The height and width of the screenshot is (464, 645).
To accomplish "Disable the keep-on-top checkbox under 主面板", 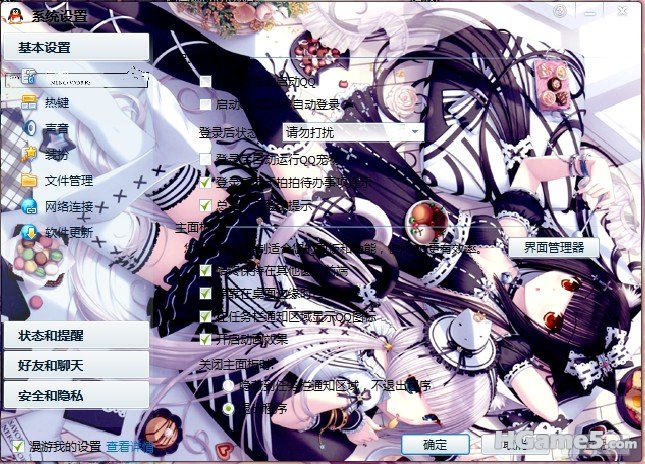I will (x=205, y=270).
